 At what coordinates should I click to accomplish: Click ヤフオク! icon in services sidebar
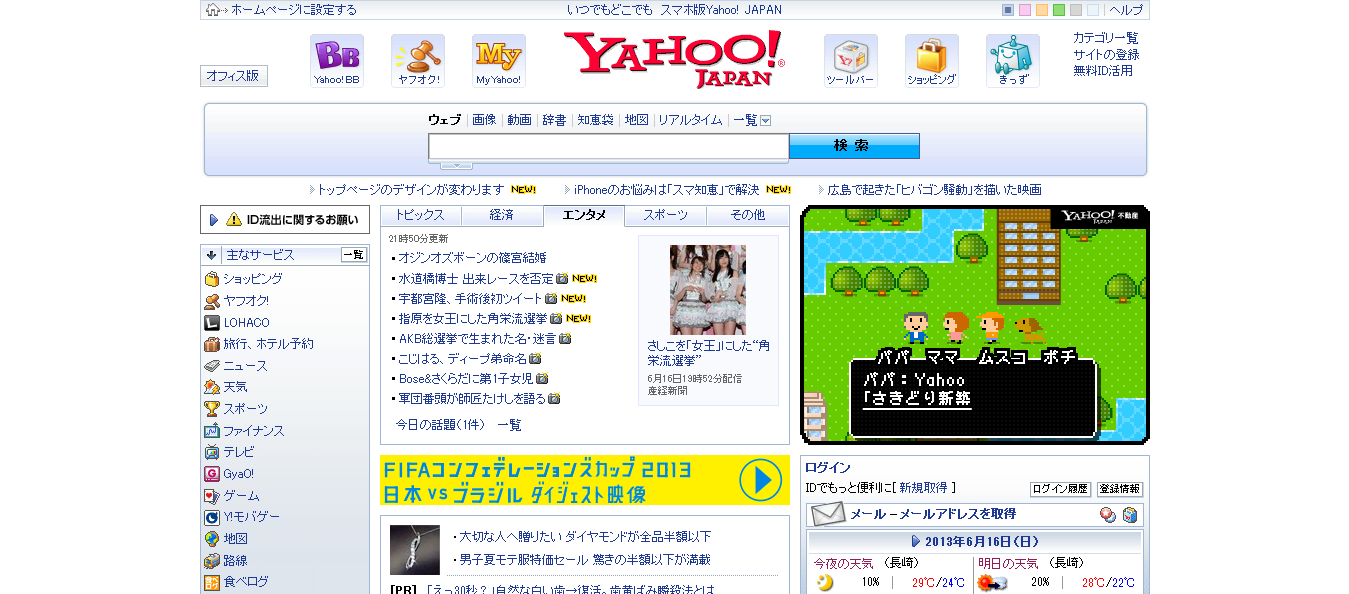212,301
